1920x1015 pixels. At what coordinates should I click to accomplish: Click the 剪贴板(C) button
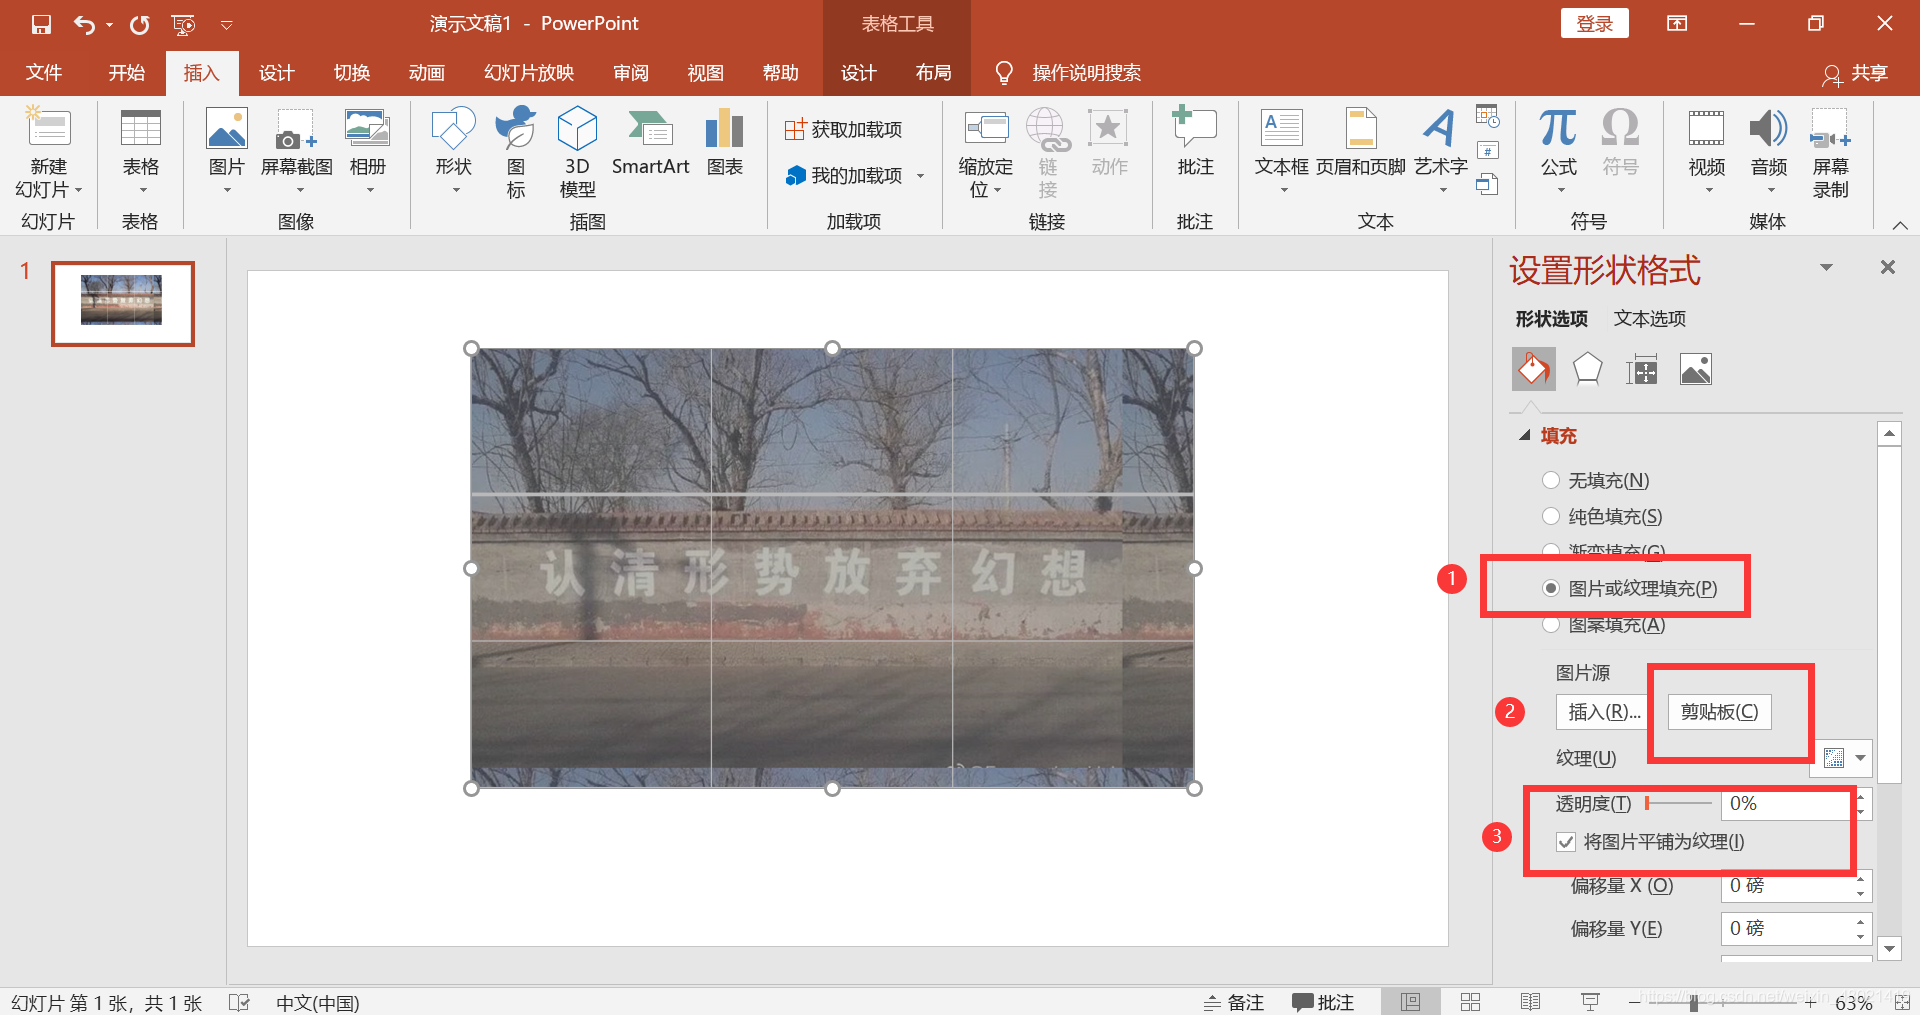tap(1719, 712)
